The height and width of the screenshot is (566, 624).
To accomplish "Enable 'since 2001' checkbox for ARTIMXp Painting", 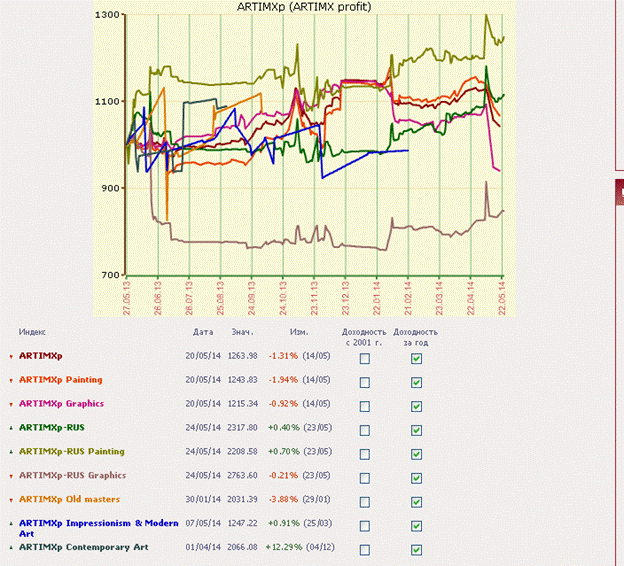I will (x=365, y=383).
